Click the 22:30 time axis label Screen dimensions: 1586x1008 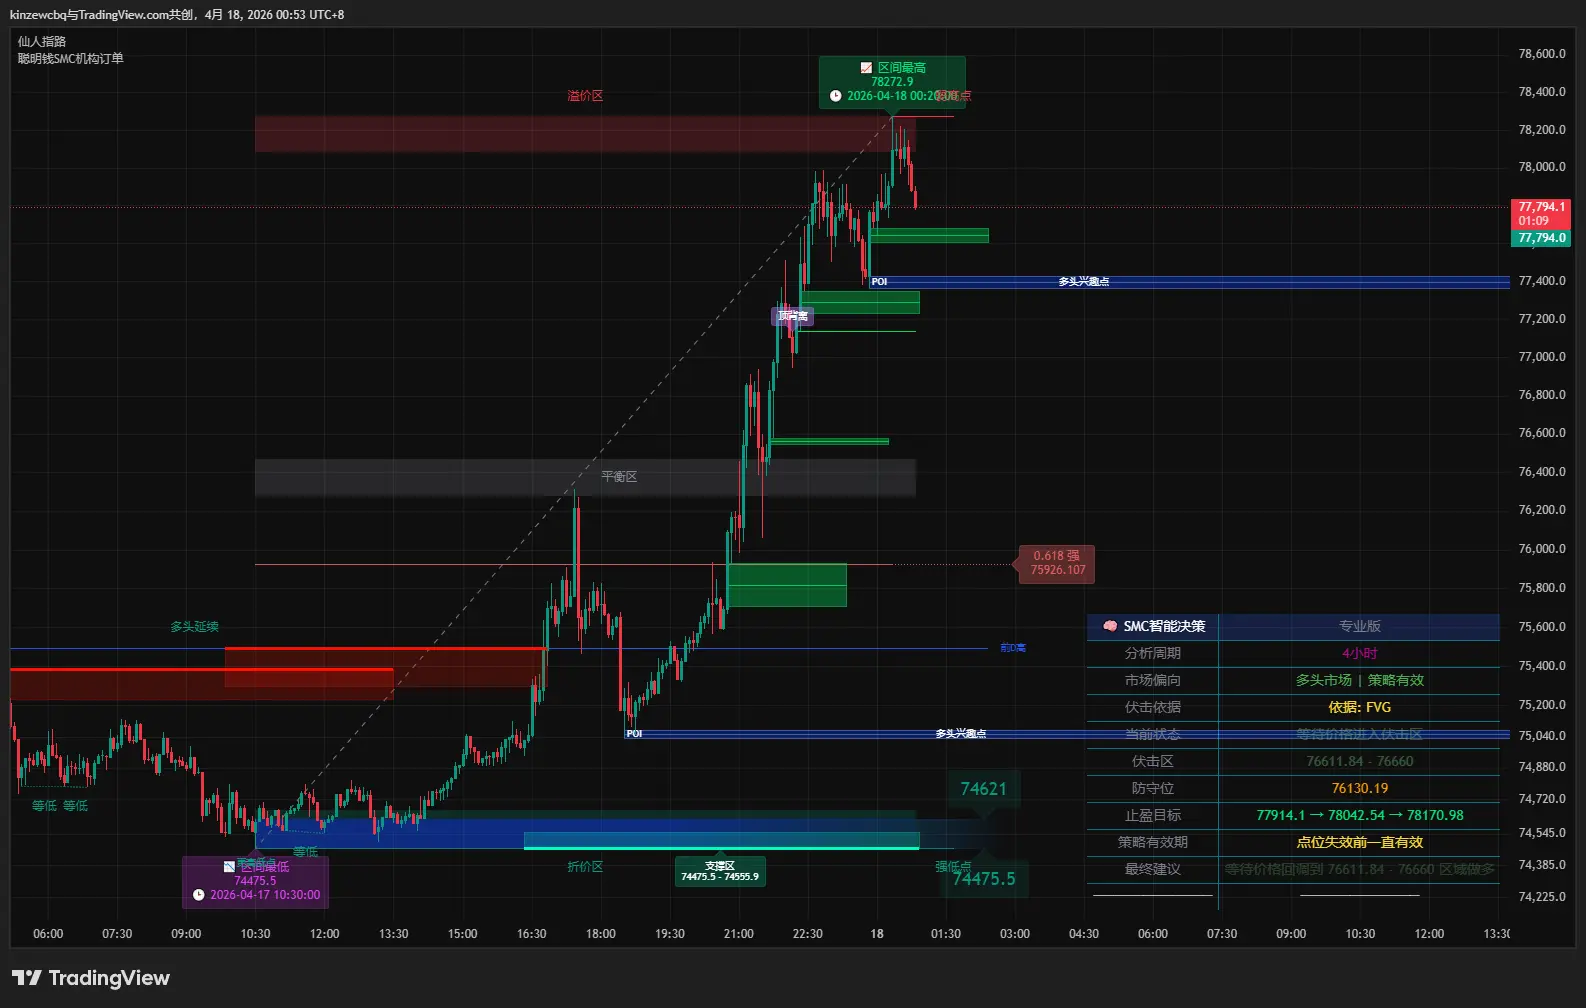pos(808,934)
